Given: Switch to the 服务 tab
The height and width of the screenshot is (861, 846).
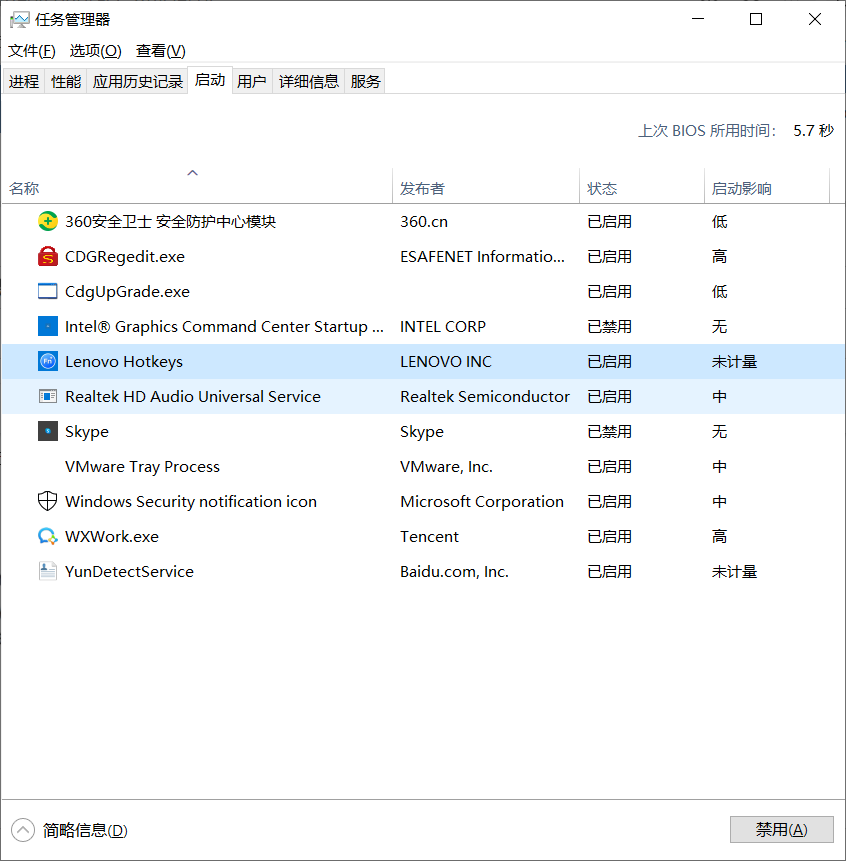Looking at the screenshot, I should (366, 81).
